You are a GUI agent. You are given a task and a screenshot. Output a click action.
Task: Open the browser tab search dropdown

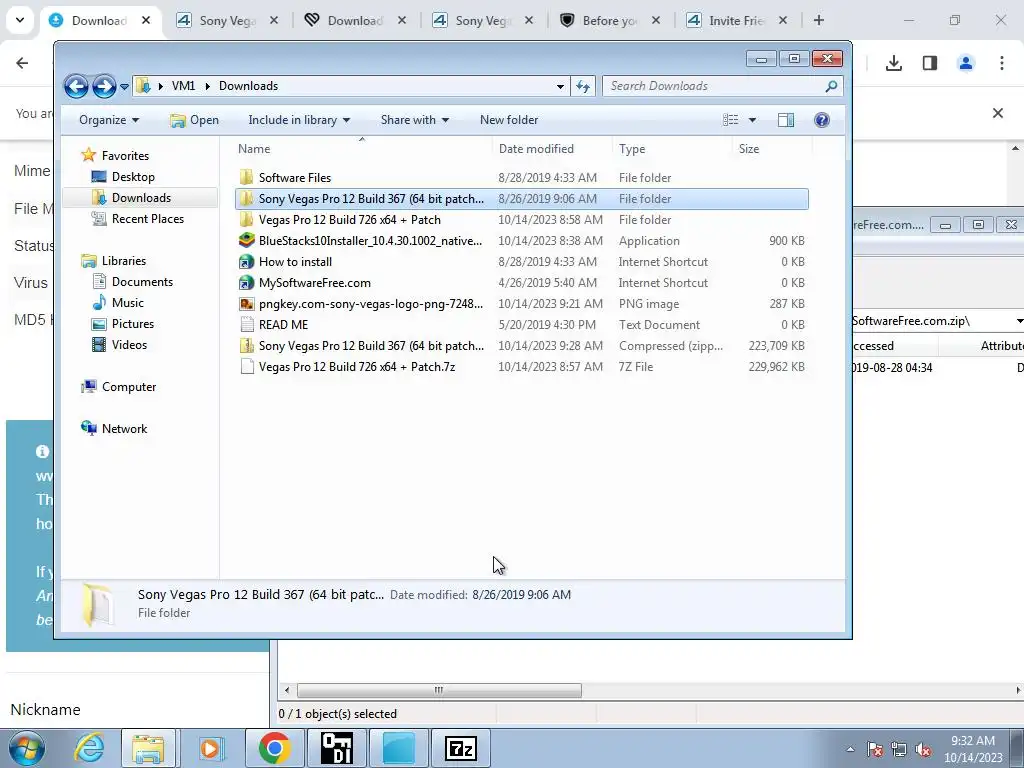click(x=20, y=20)
